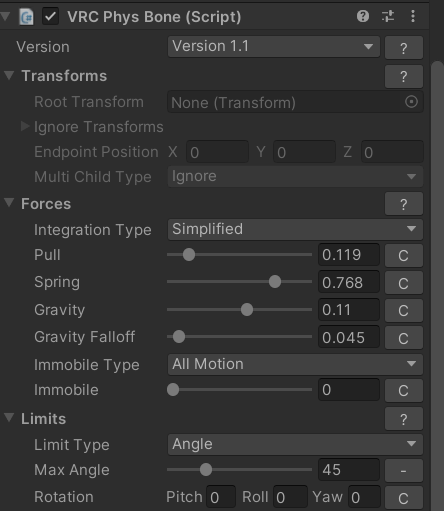
Task: Click the Max Angle value field
Action: click(349, 470)
